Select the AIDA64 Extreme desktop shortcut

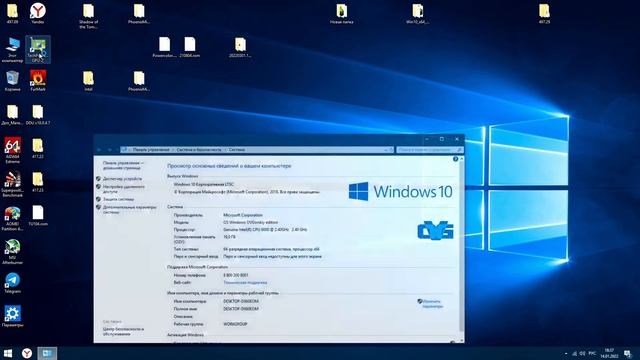12,150
